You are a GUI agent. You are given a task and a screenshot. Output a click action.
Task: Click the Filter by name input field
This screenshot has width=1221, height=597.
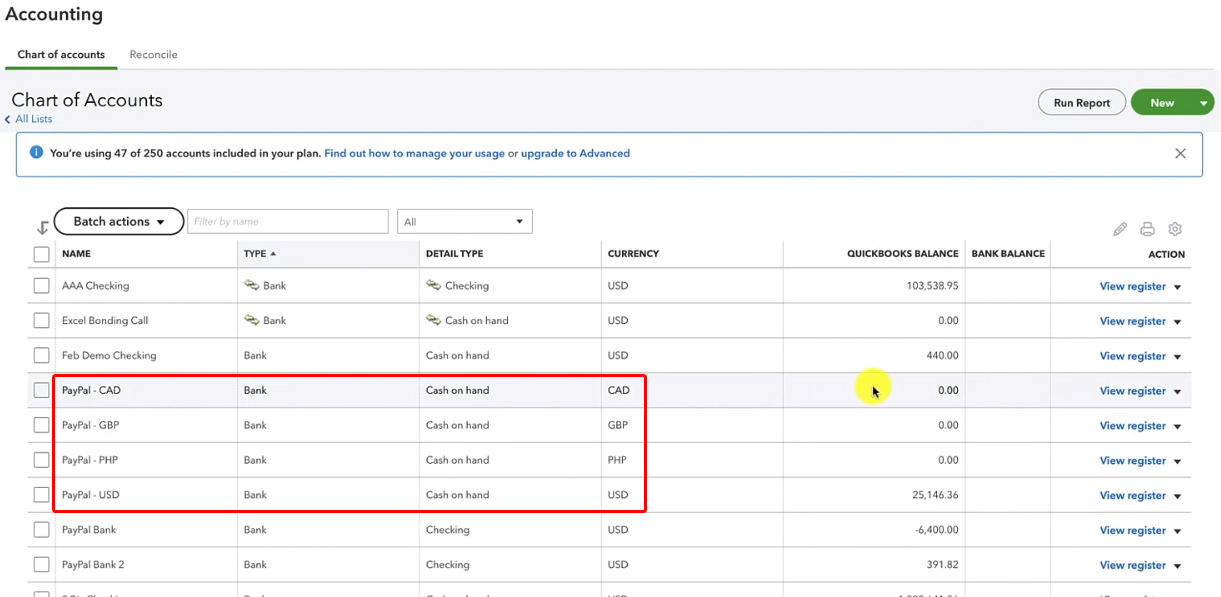(288, 221)
